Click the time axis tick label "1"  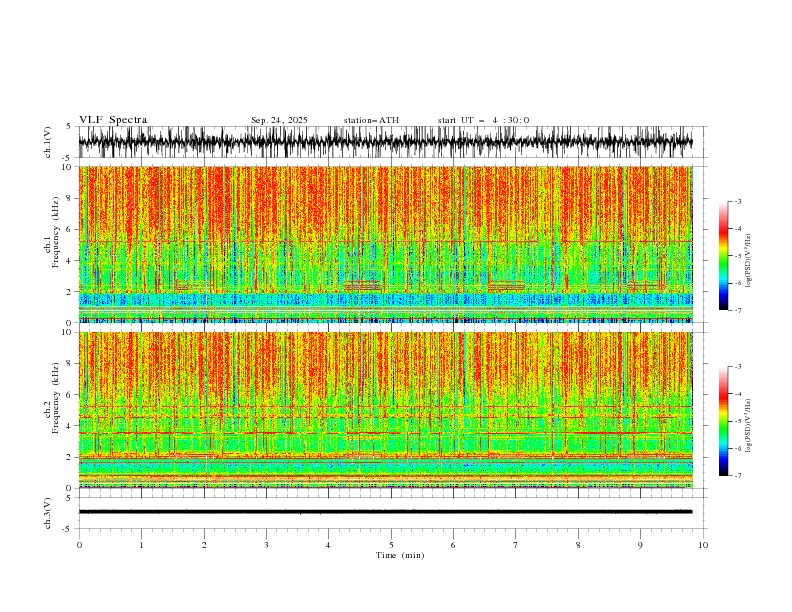pos(141,545)
